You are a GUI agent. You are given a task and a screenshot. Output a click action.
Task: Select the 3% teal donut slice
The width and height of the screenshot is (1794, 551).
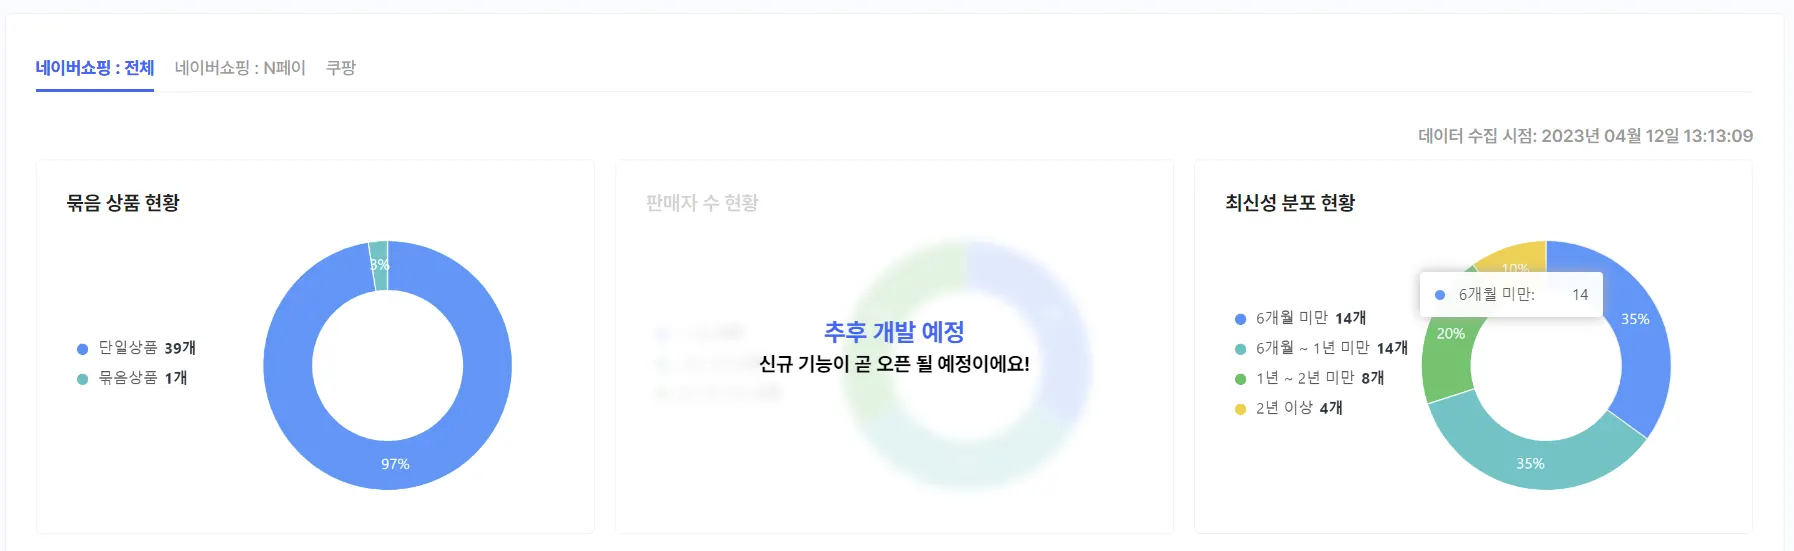[x=378, y=265]
